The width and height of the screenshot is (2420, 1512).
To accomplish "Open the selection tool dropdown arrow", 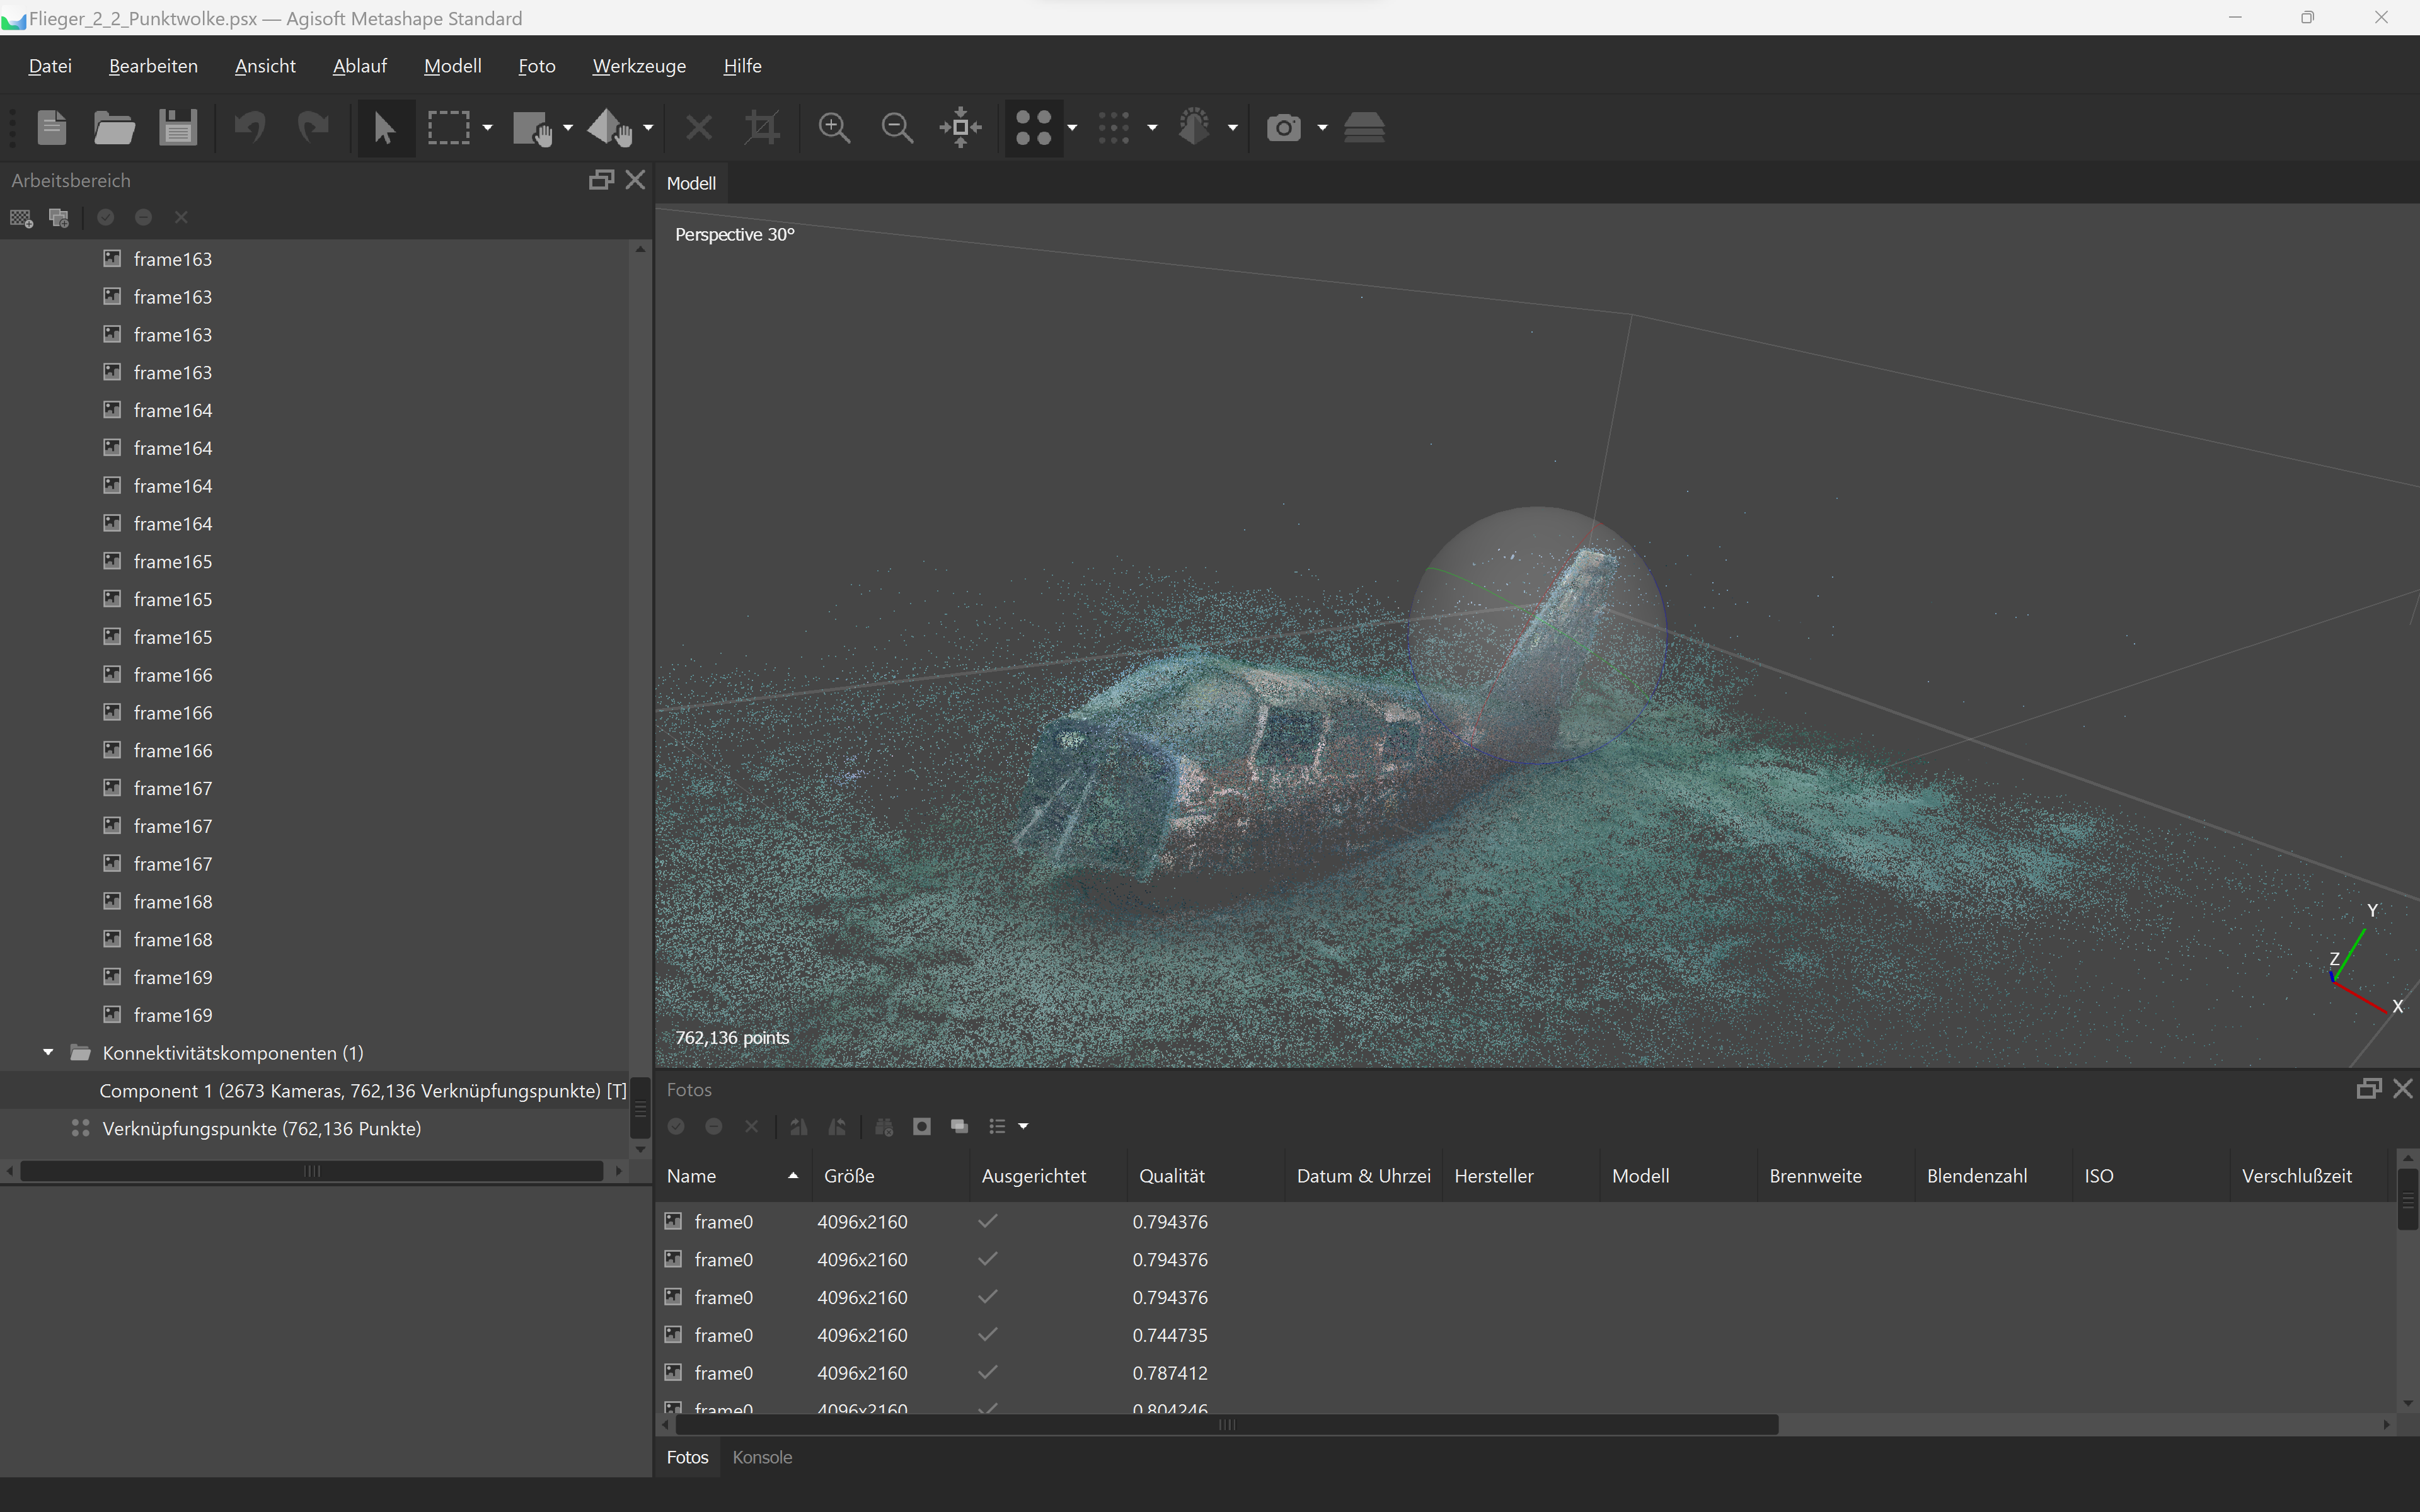I will click(487, 128).
